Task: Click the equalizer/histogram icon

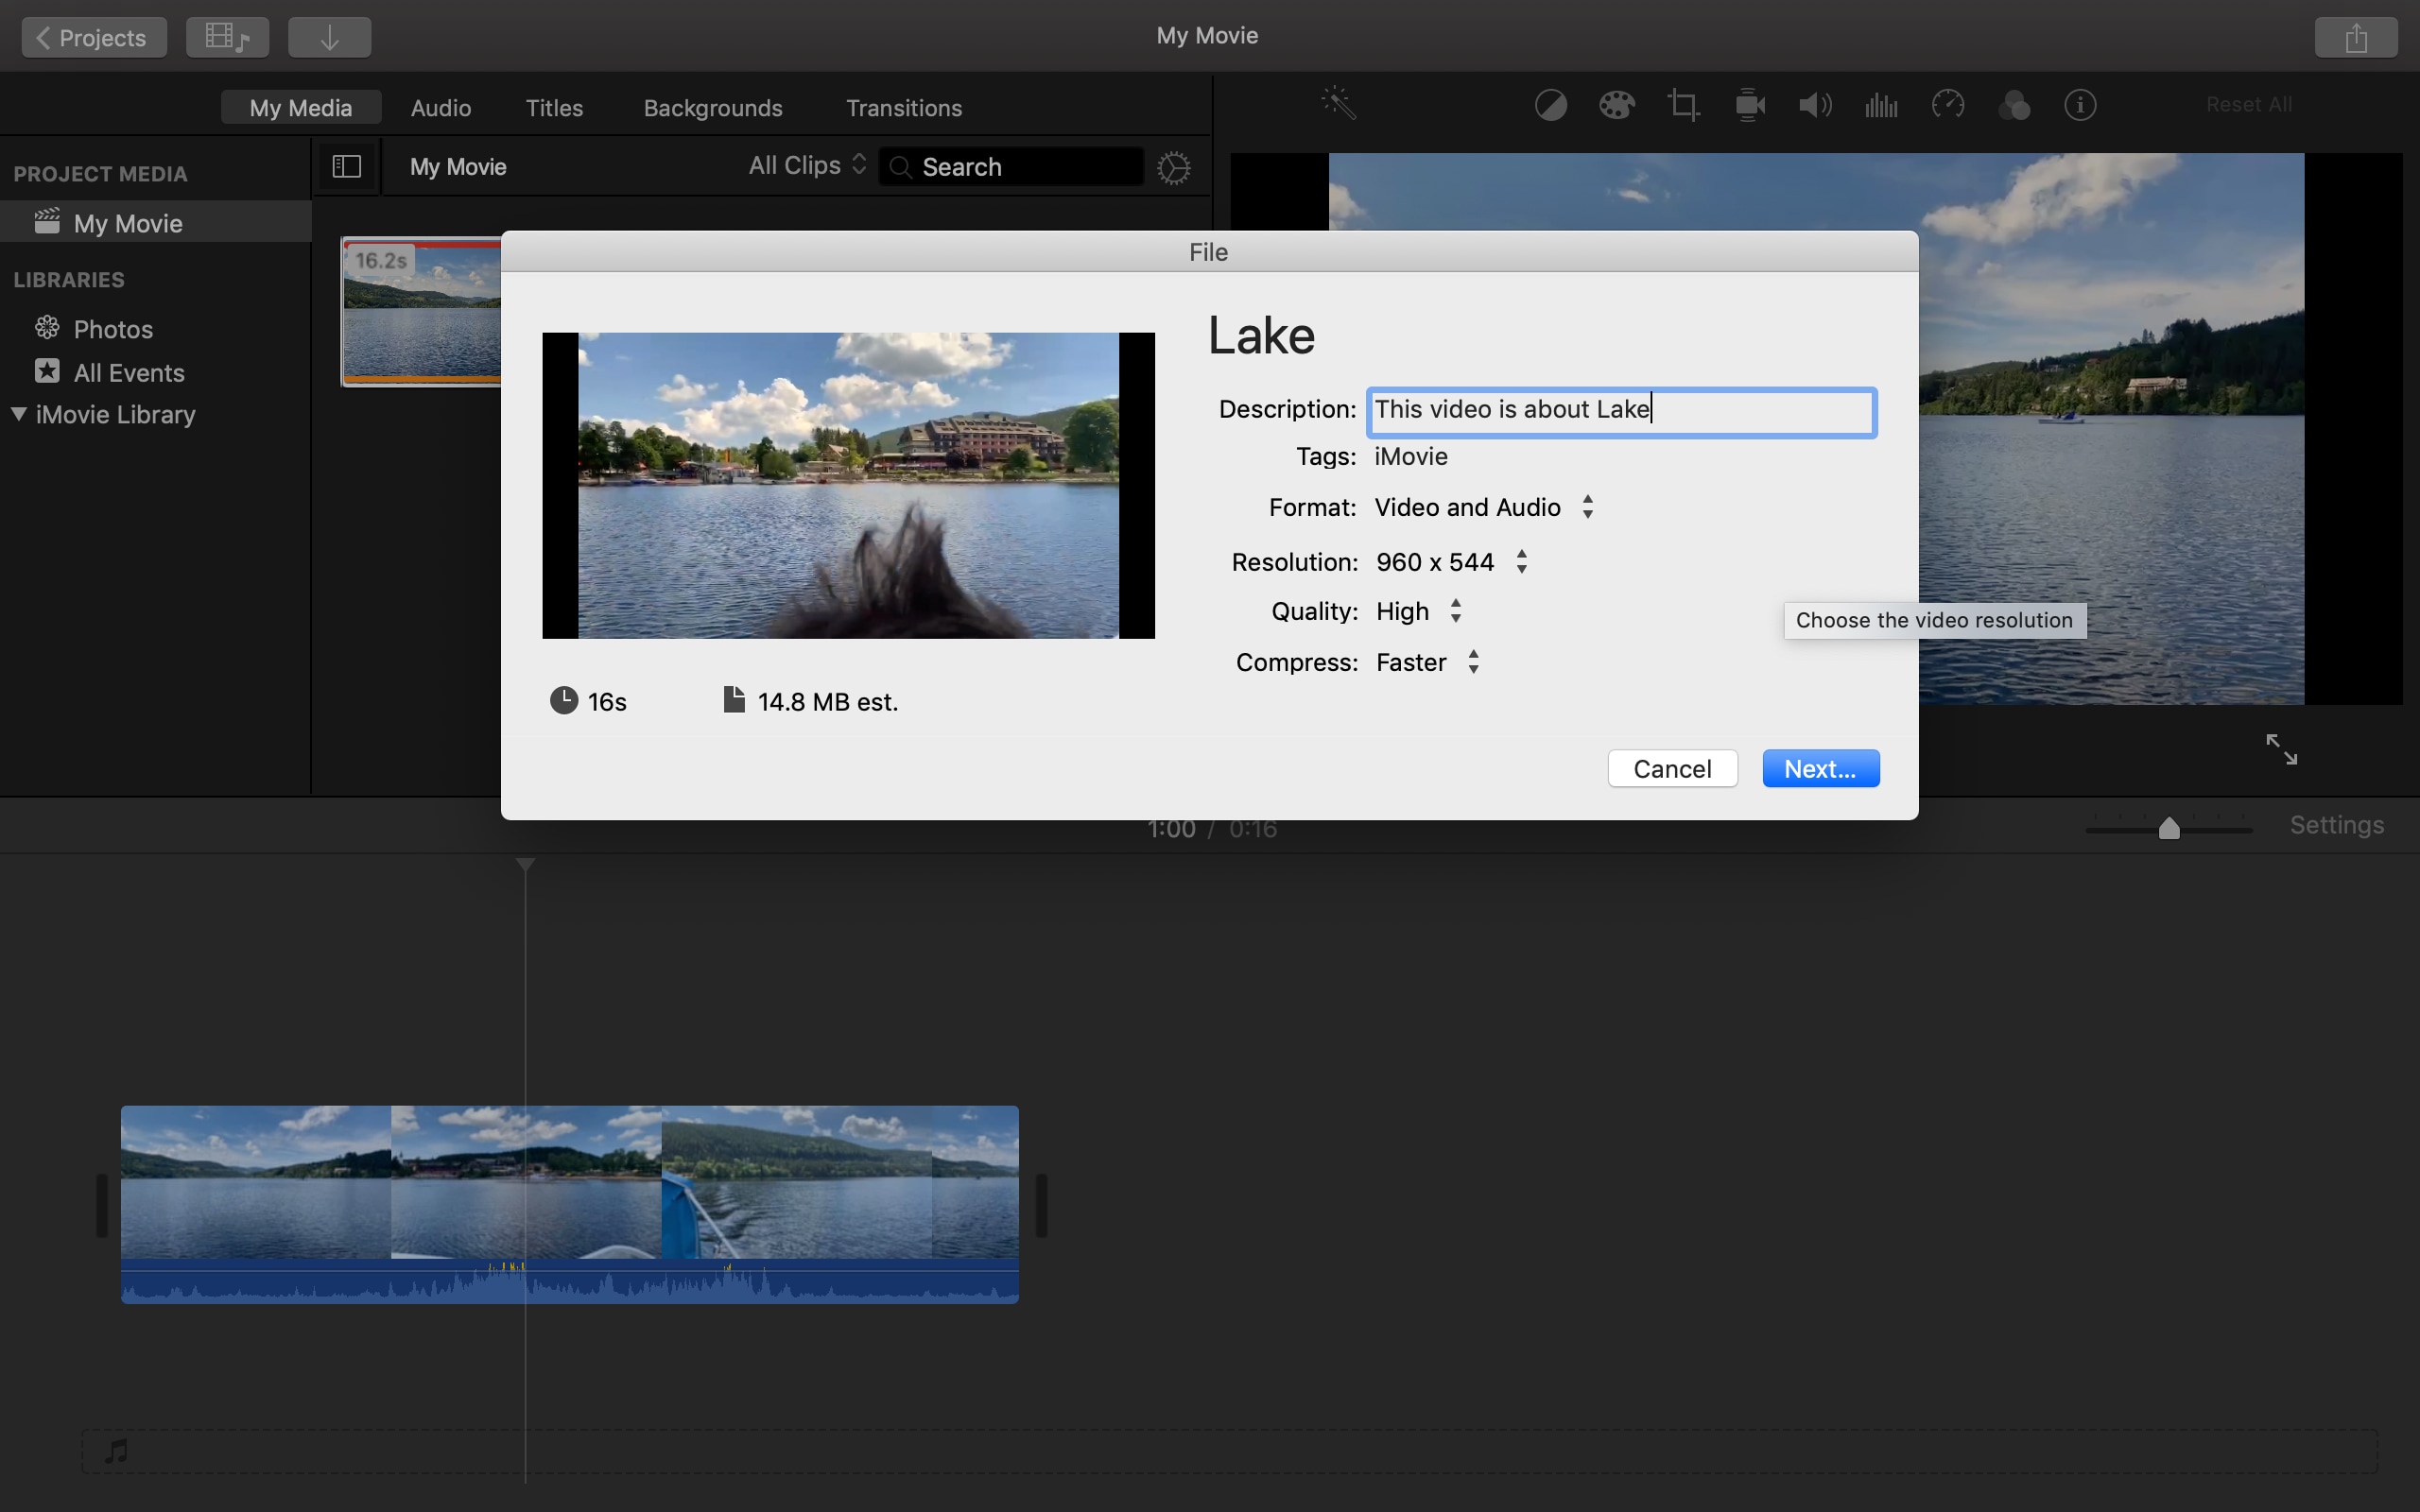Action: 1880,105
